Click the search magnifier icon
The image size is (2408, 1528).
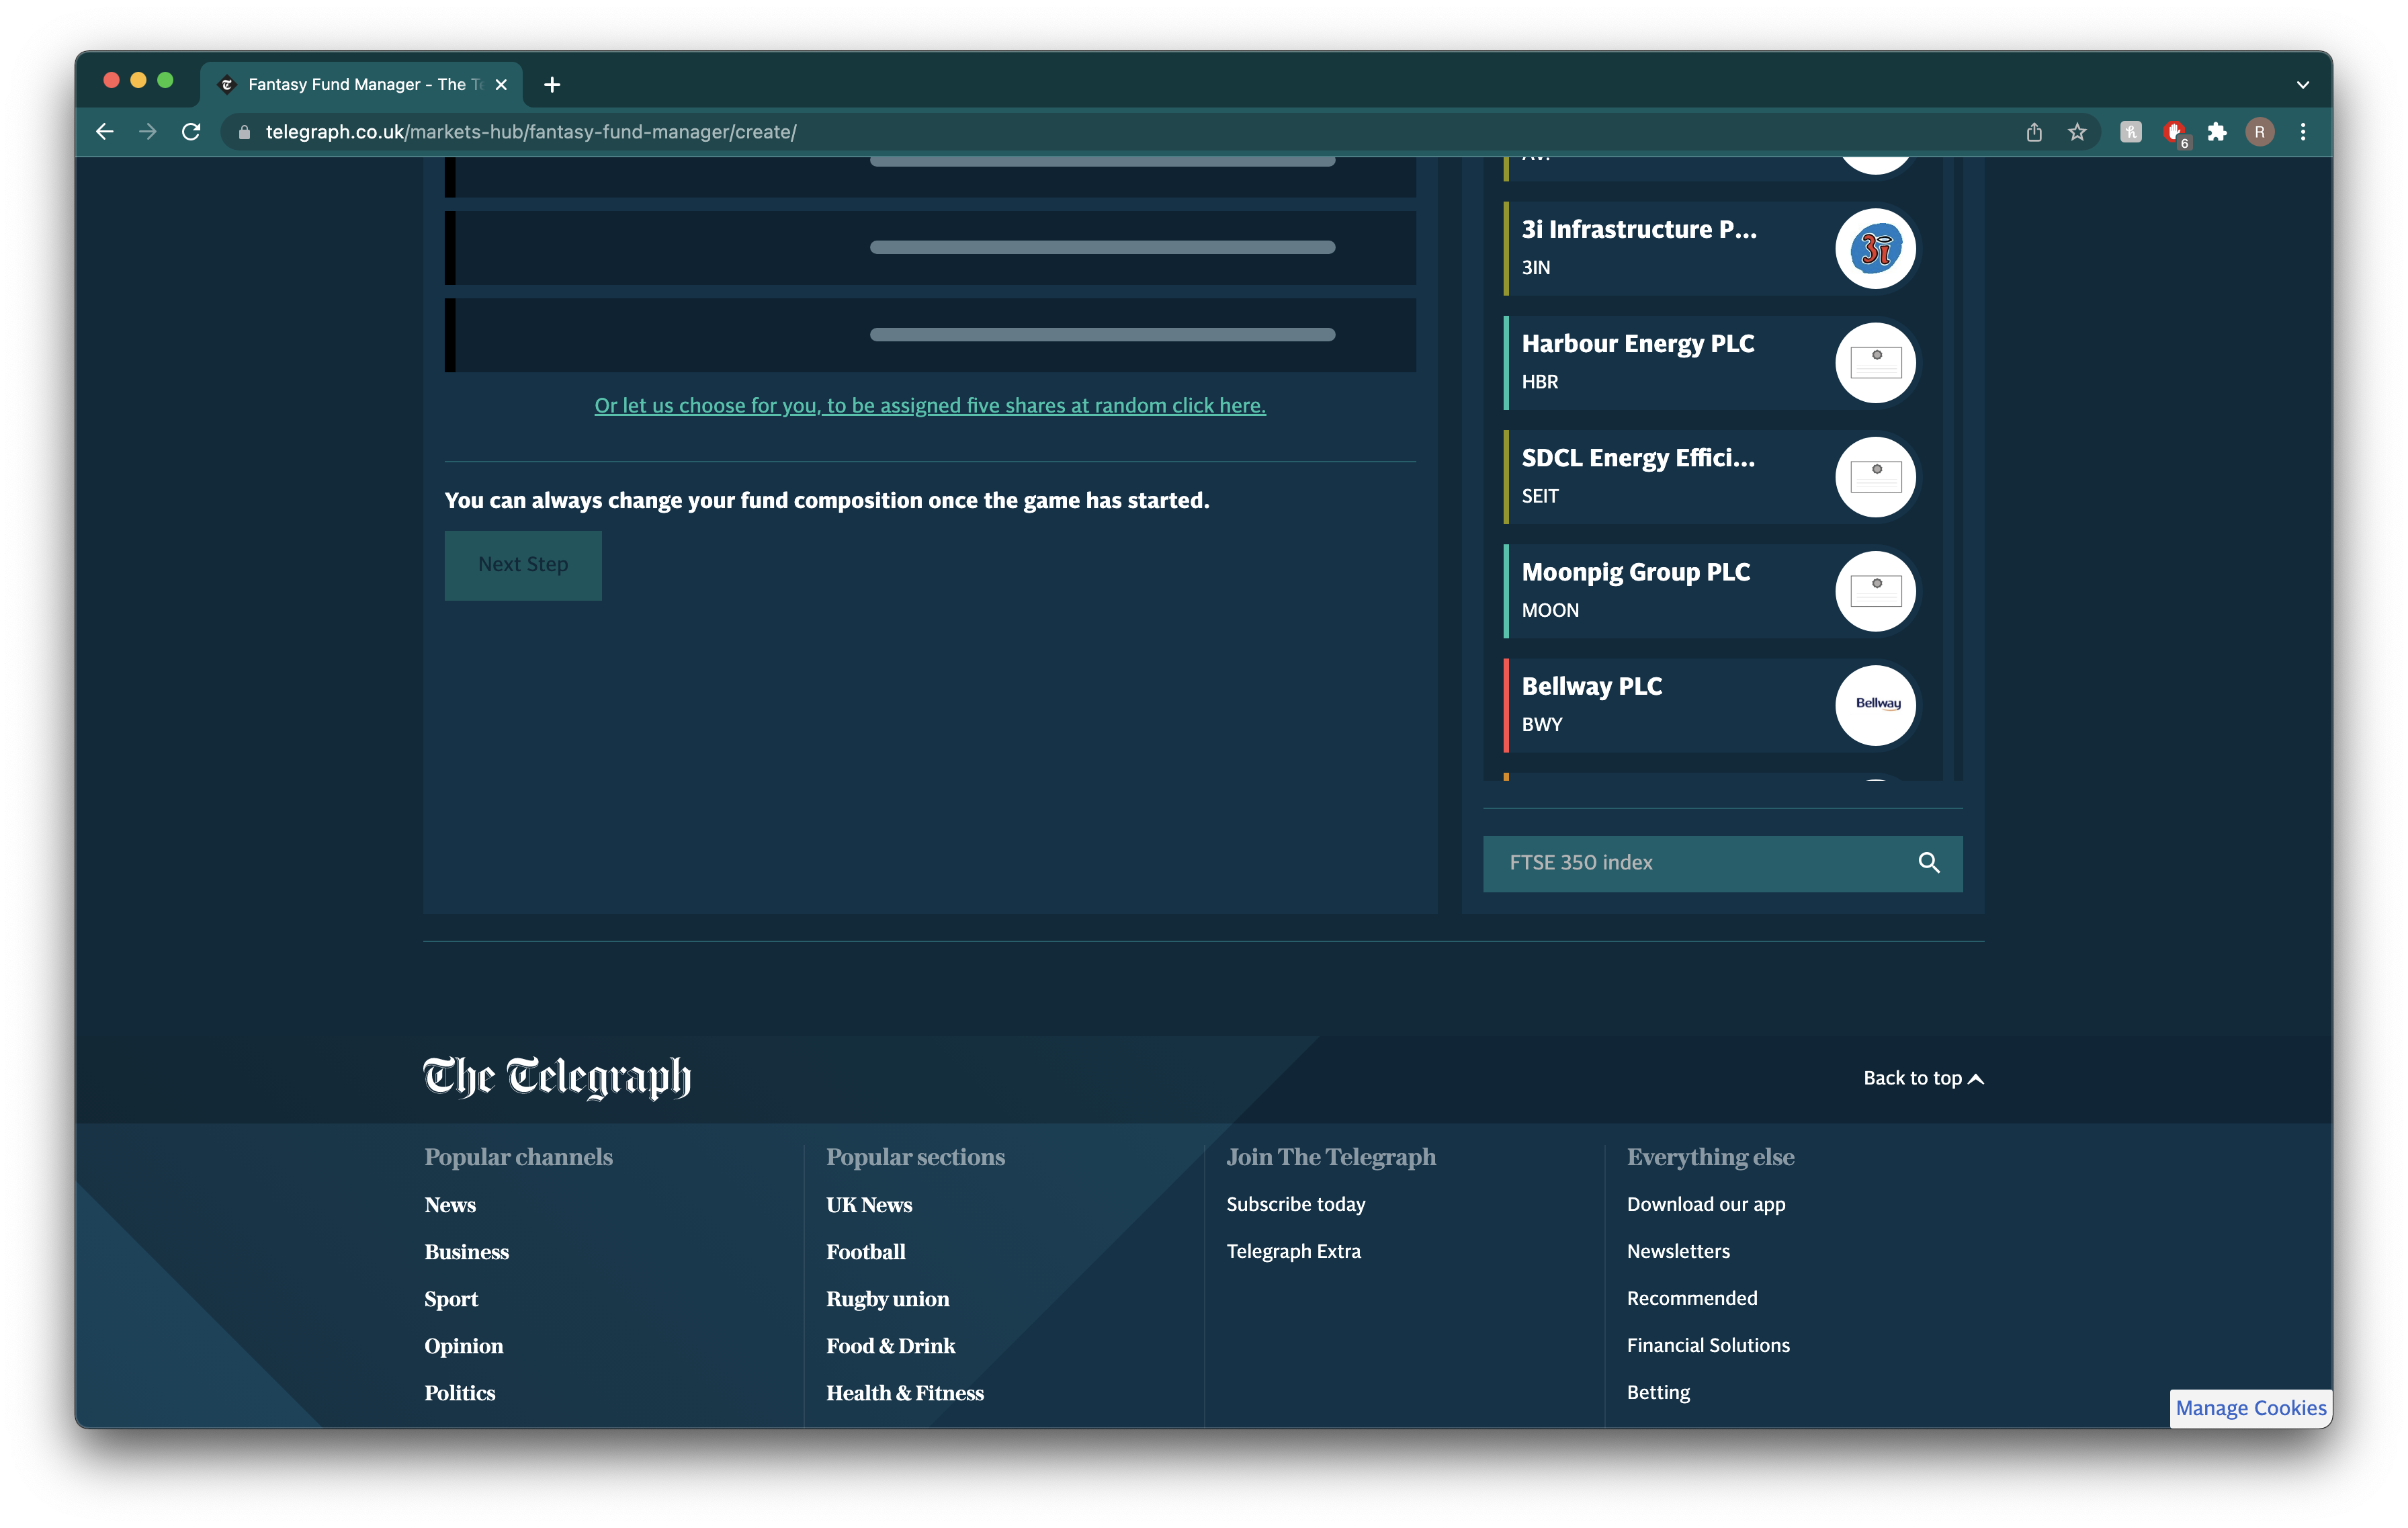pos(1929,863)
